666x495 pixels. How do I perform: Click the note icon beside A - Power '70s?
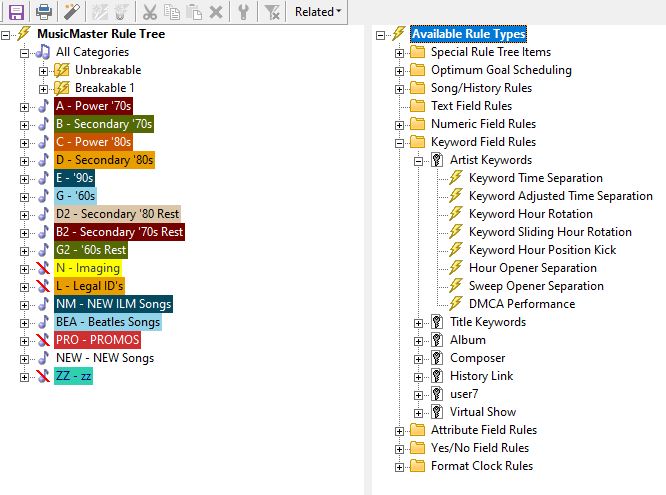tap(43, 106)
